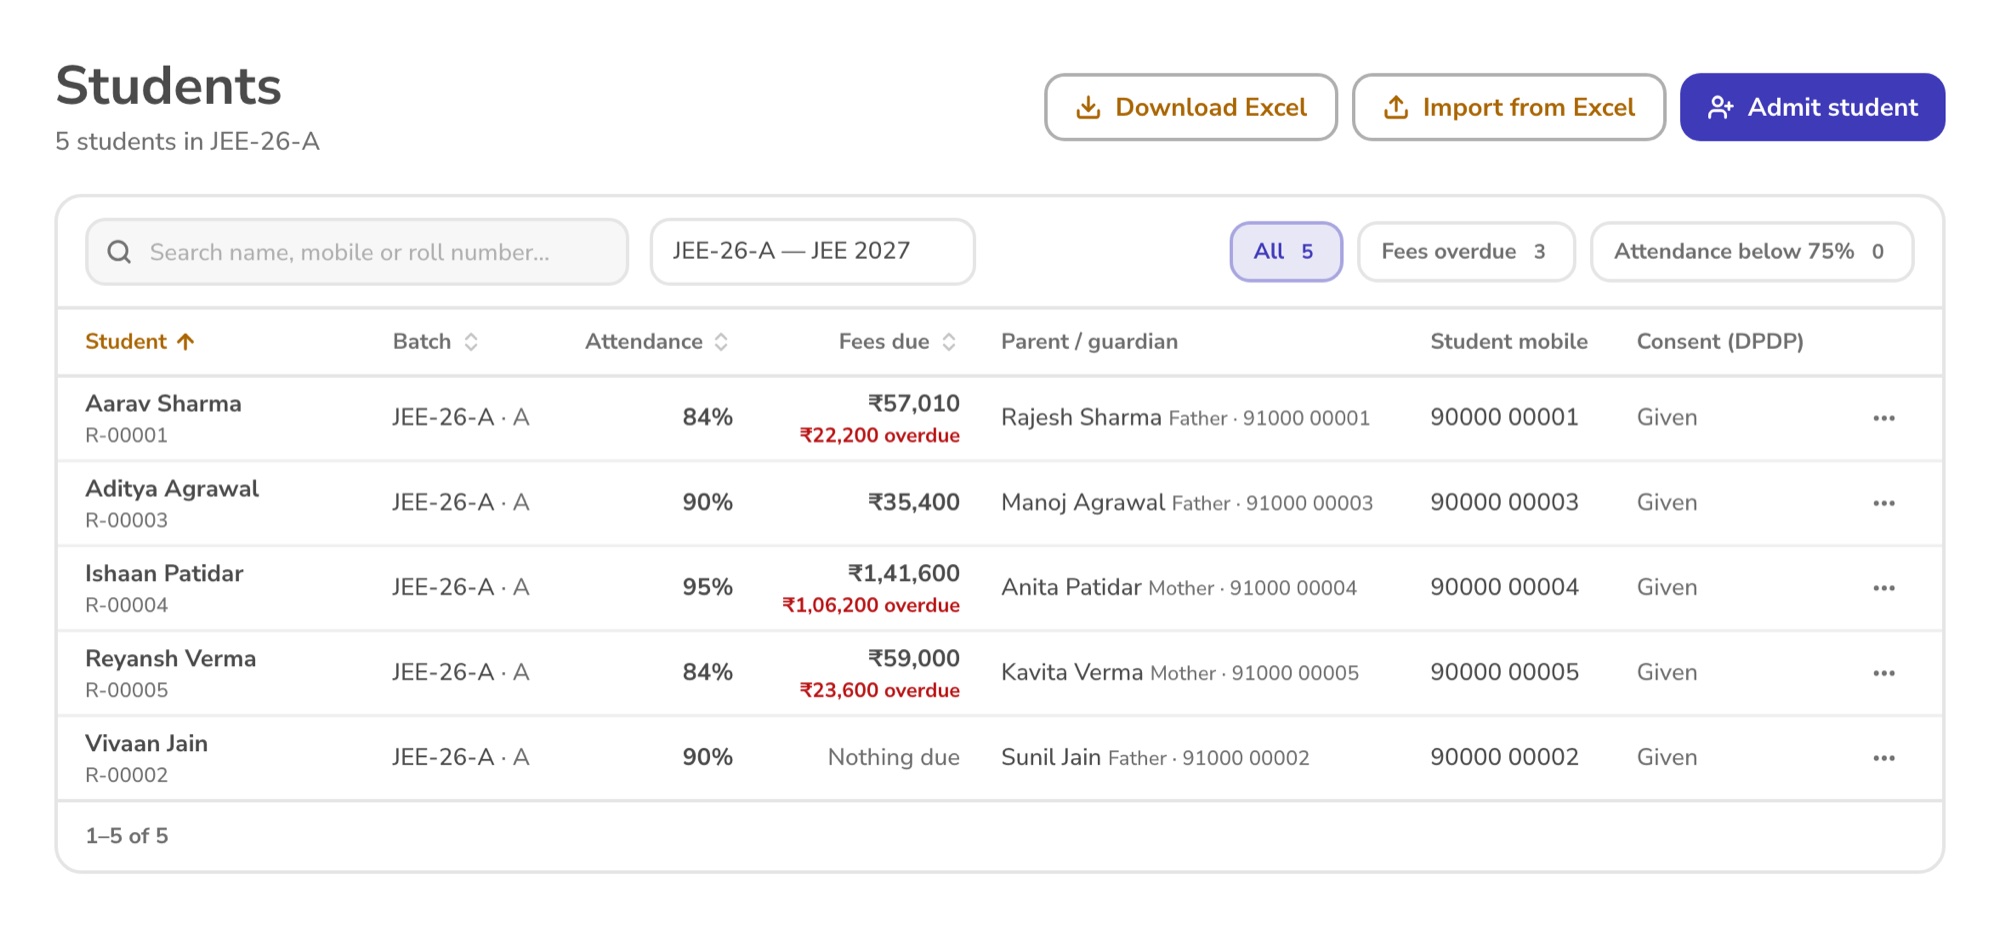The width and height of the screenshot is (2000, 930).
Task: Admit a new student
Action: 1812,107
